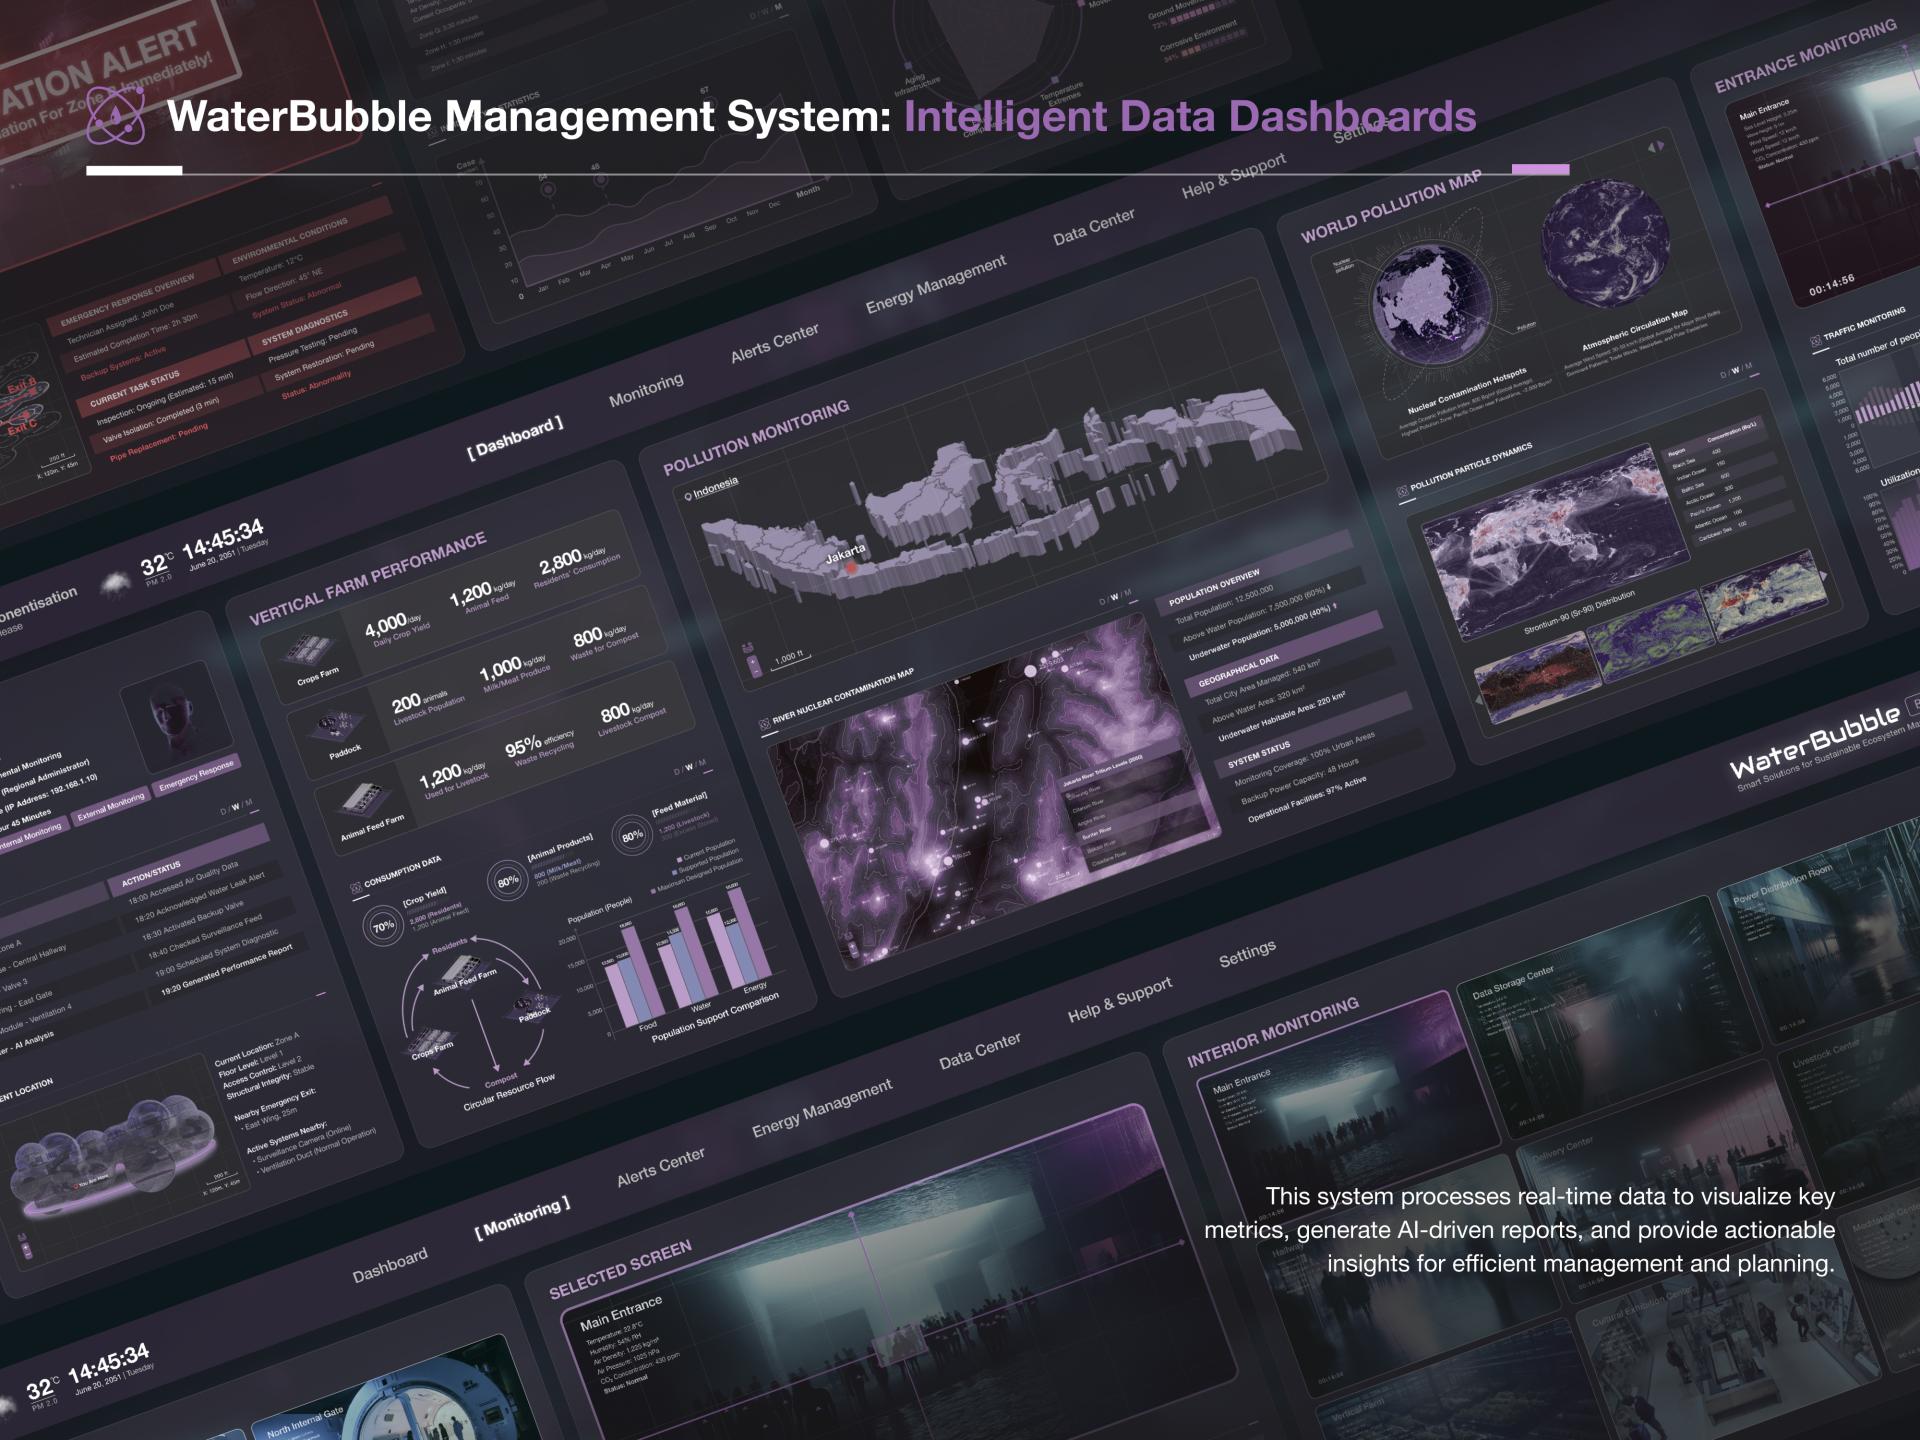Click the River Nuclear Contamination Map section icon
Image resolution: width=1920 pixels, height=1440 pixels.
point(764,722)
